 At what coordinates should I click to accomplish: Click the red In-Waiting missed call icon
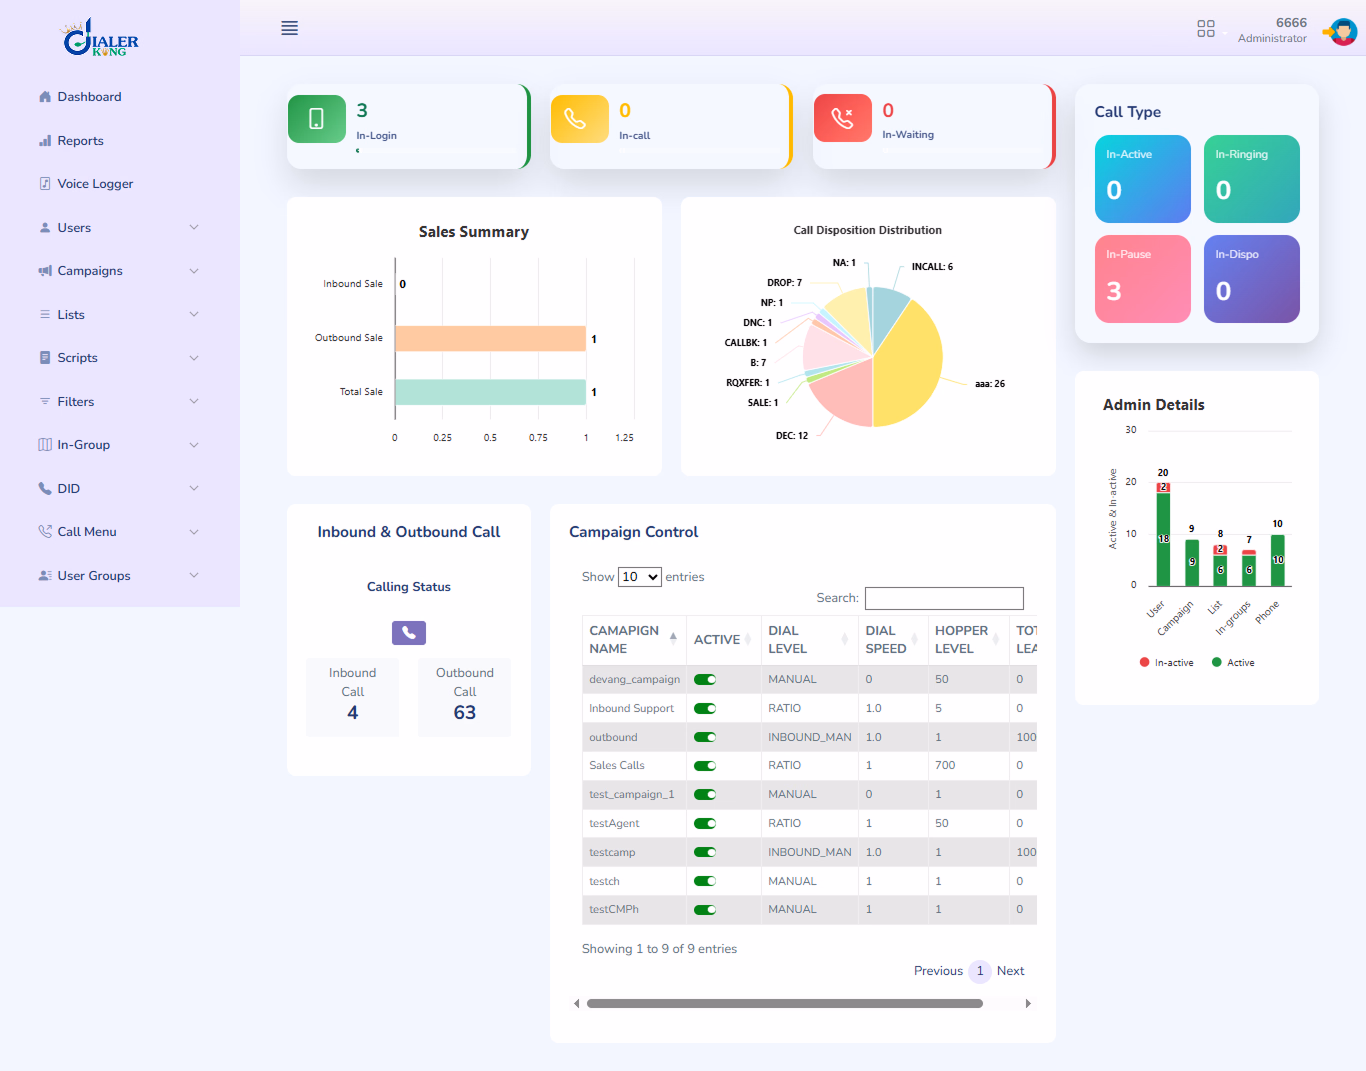point(843,118)
